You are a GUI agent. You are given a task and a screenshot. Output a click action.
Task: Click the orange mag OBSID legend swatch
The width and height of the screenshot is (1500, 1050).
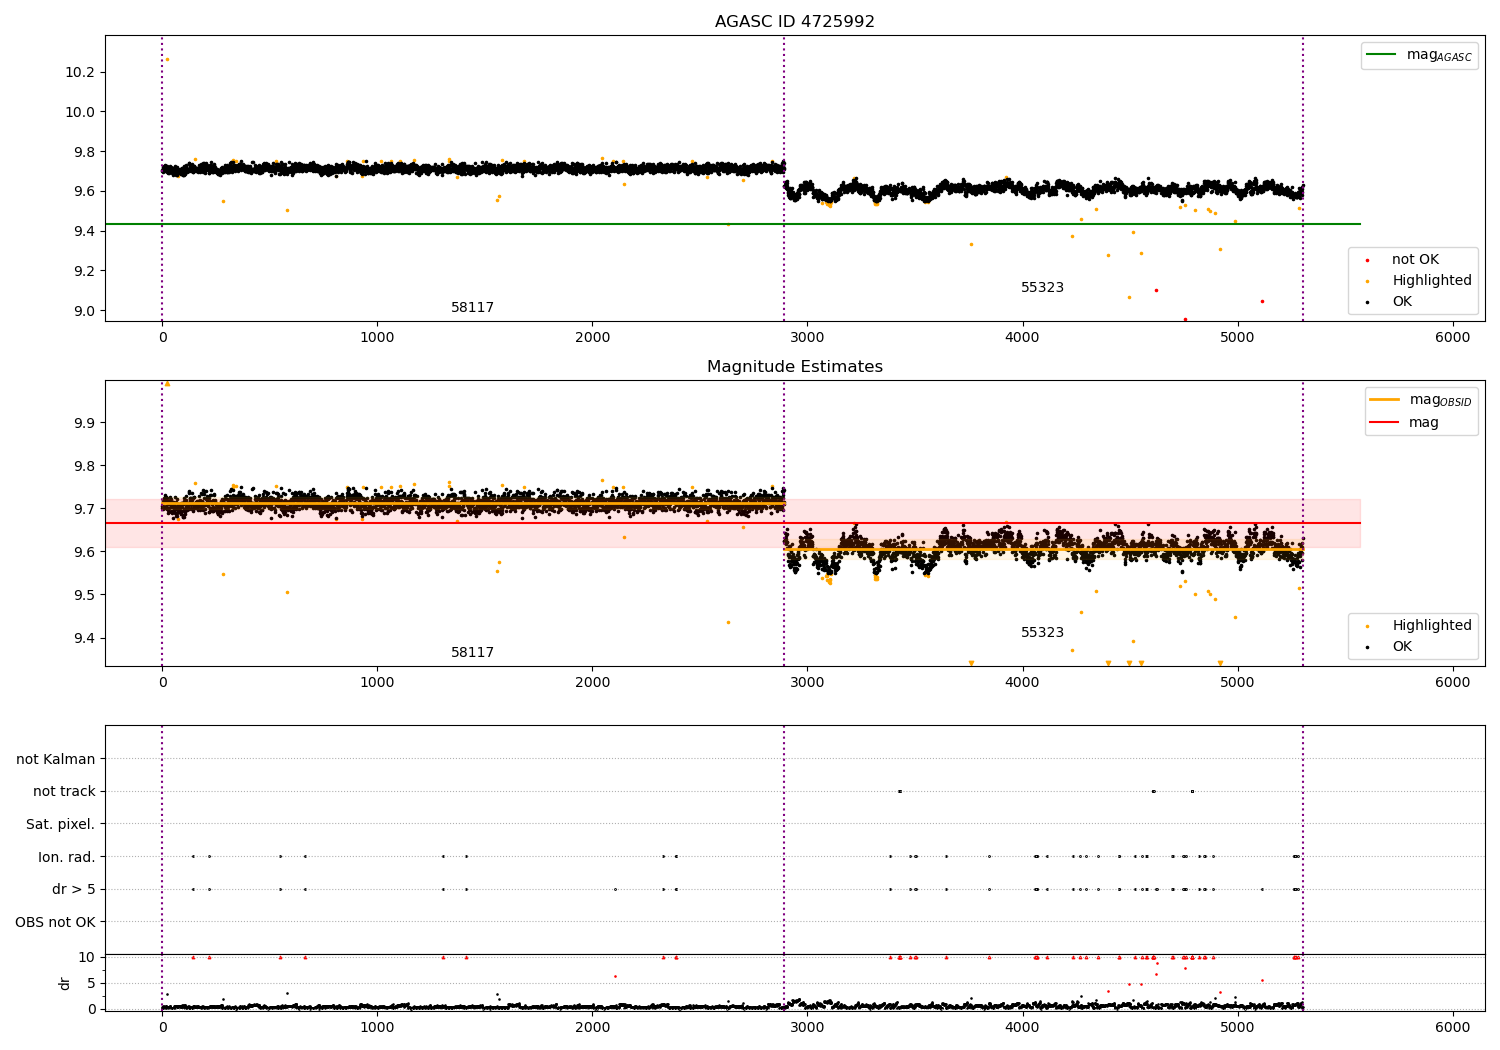point(1384,400)
